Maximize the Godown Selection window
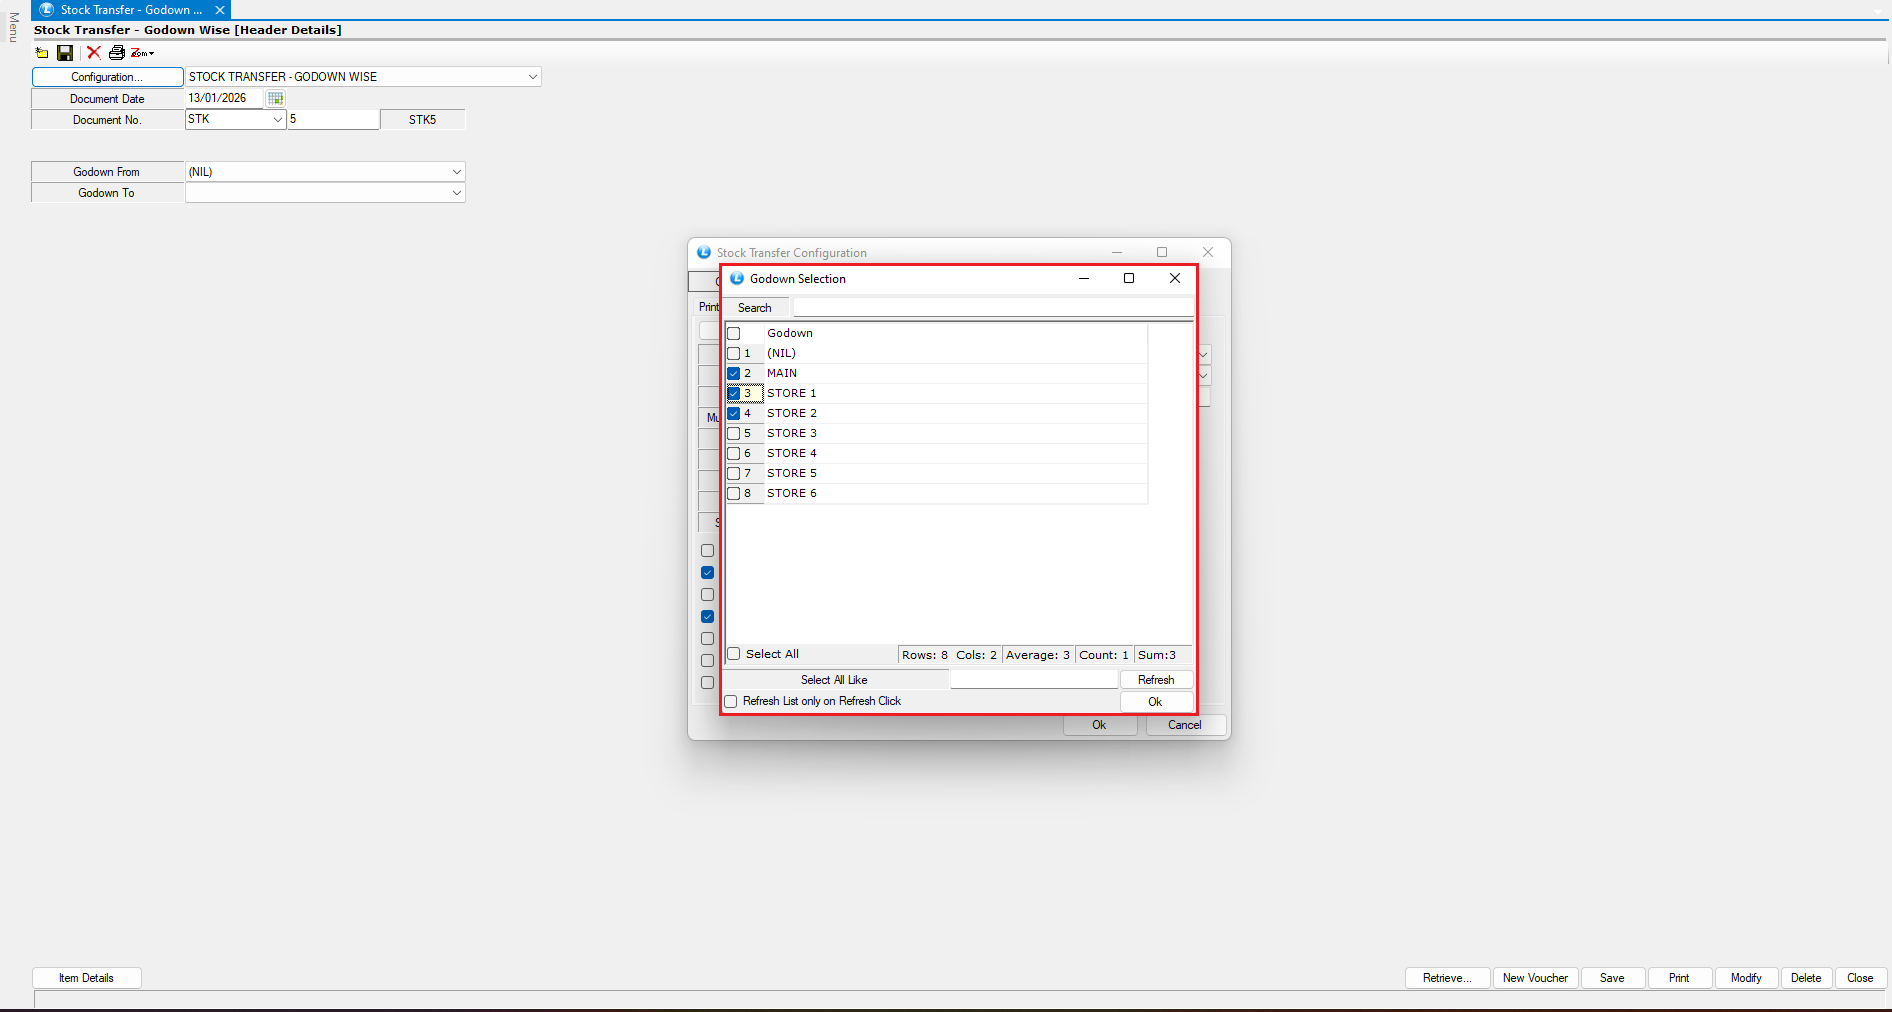Image resolution: width=1892 pixels, height=1012 pixels. (x=1129, y=279)
